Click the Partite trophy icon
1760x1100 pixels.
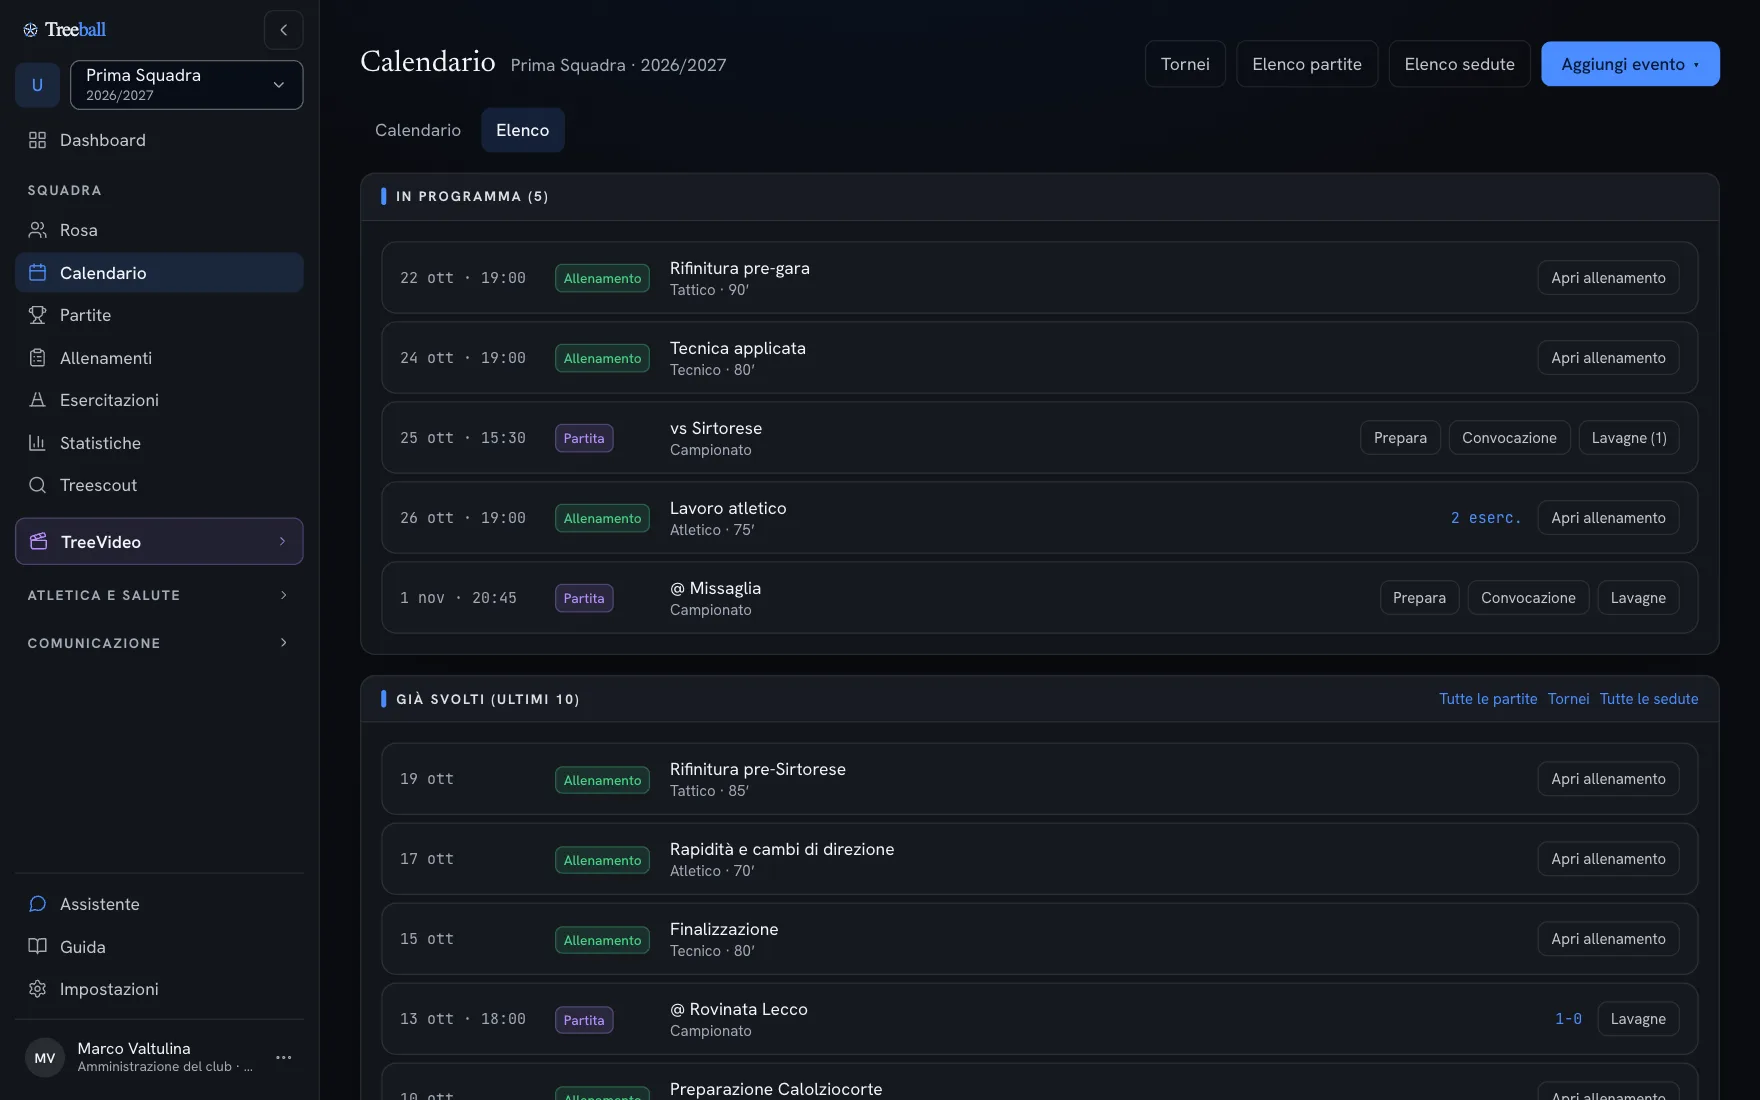[x=38, y=315]
